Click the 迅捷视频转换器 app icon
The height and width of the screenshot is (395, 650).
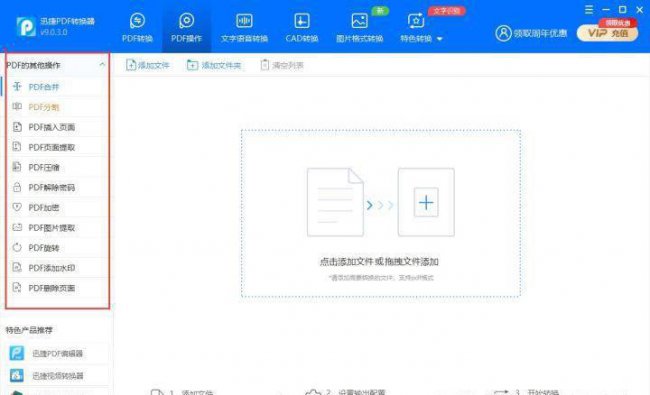(17, 376)
